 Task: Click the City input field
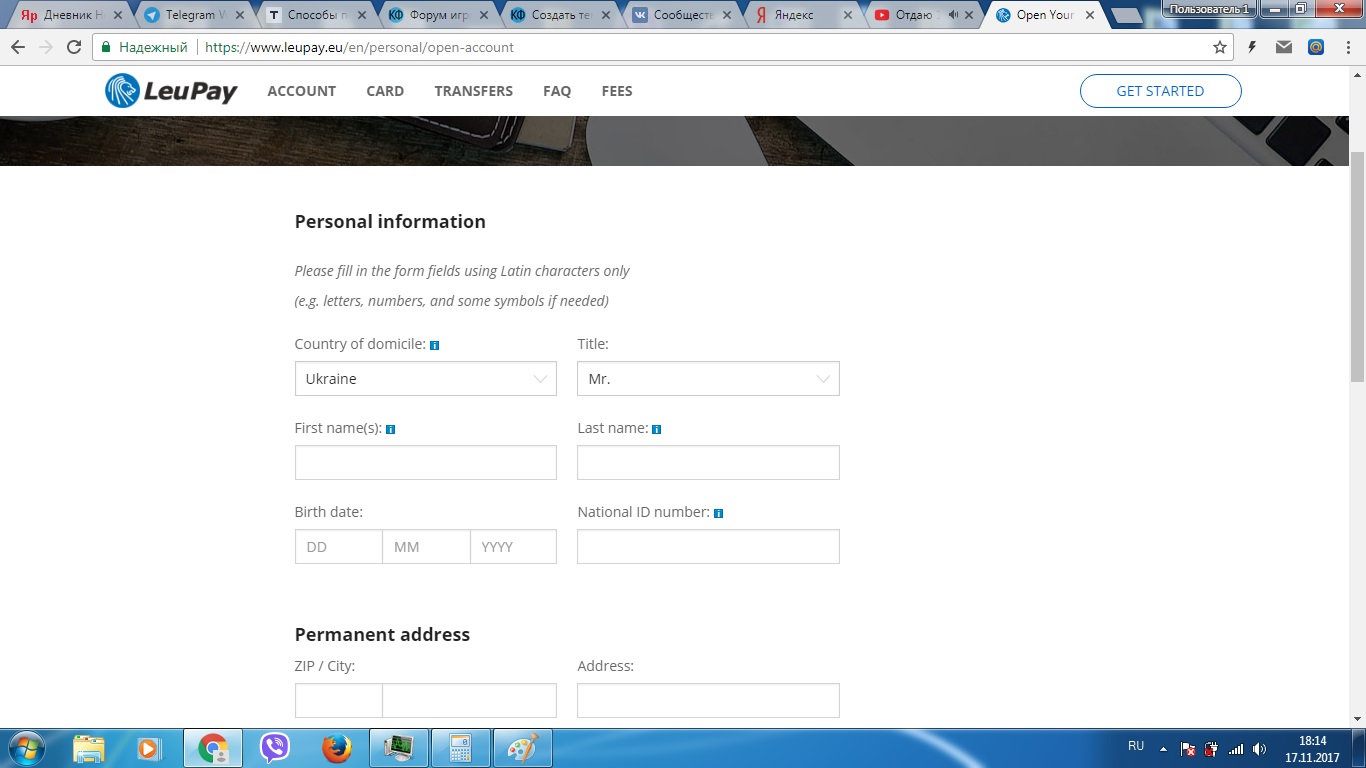[469, 701]
